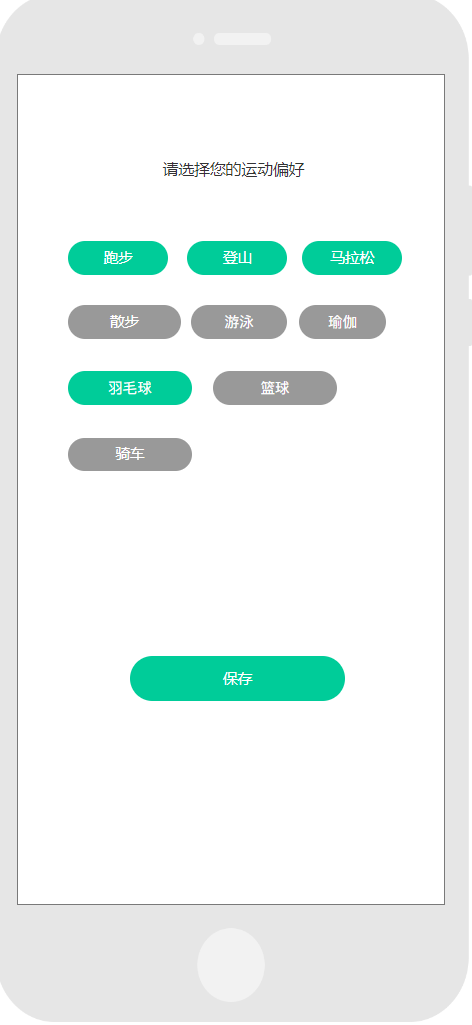The image size is (472, 1025).
Task: Click the front camera dot
Action: (x=199, y=39)
